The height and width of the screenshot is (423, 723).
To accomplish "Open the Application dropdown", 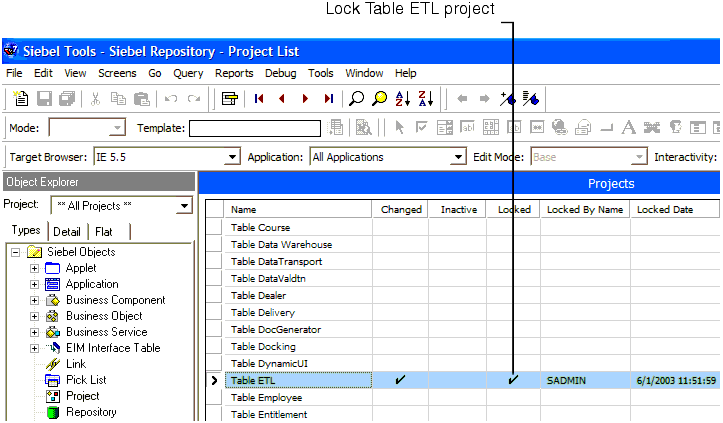I will coord(457,157).
